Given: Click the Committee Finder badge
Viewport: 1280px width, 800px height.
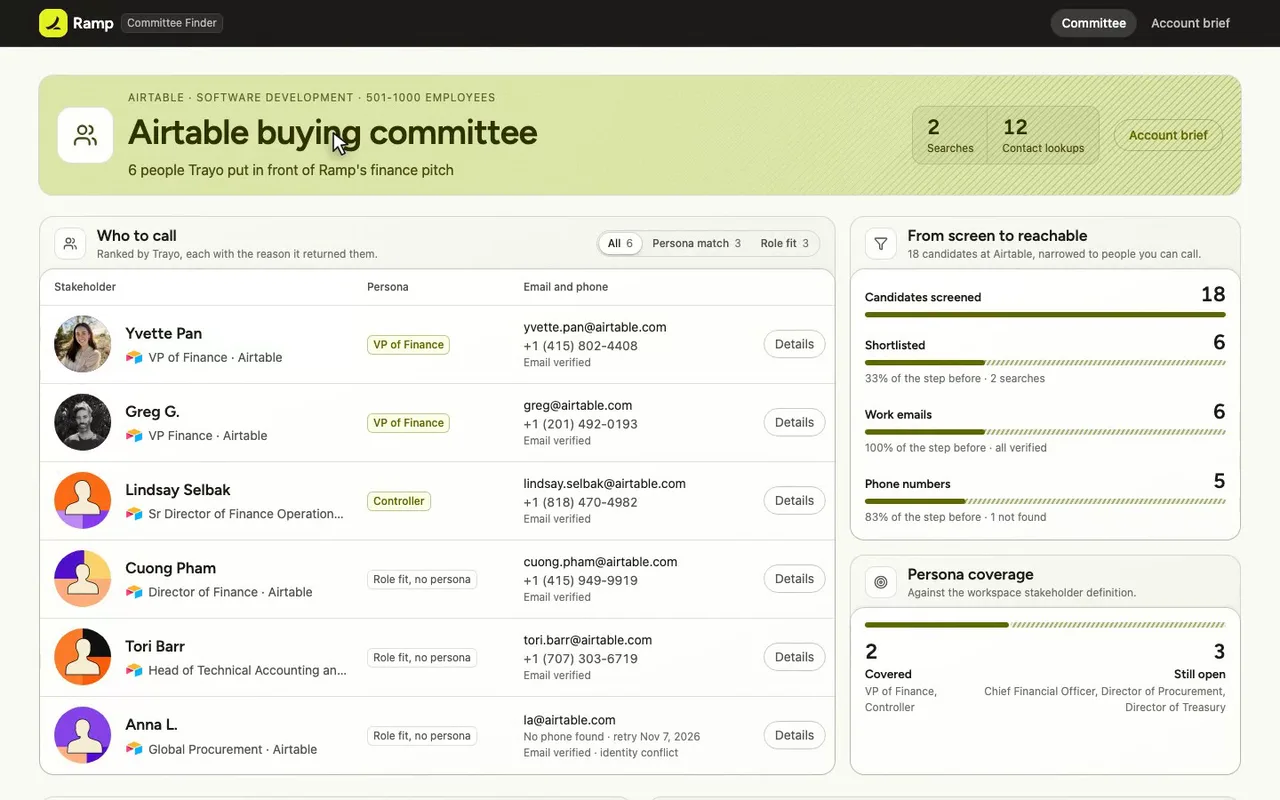Looking at the screenshot, I should 172,23.
